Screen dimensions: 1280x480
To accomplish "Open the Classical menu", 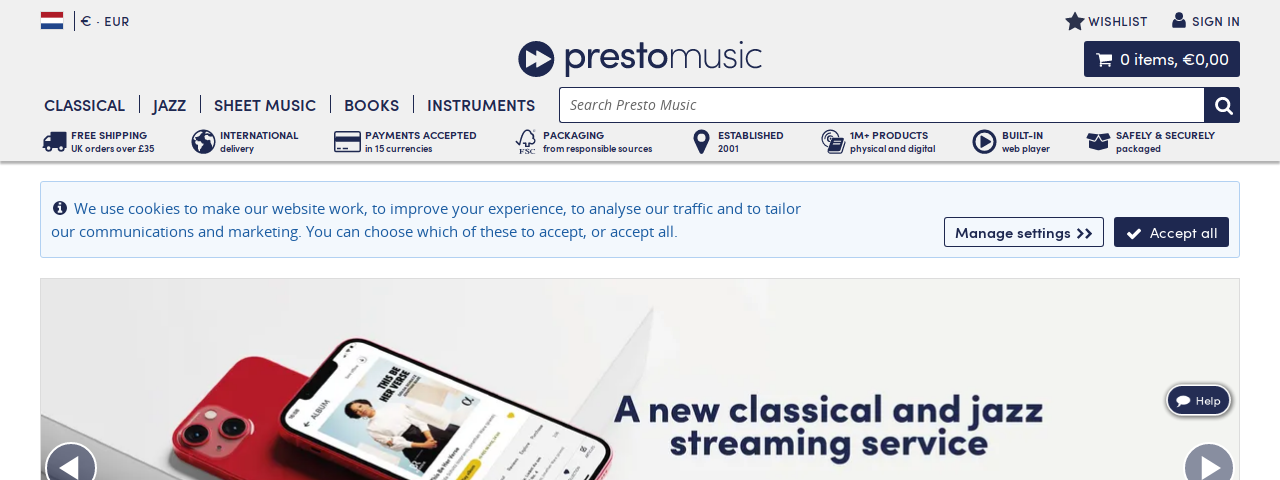I will click(x=85, y=105).
